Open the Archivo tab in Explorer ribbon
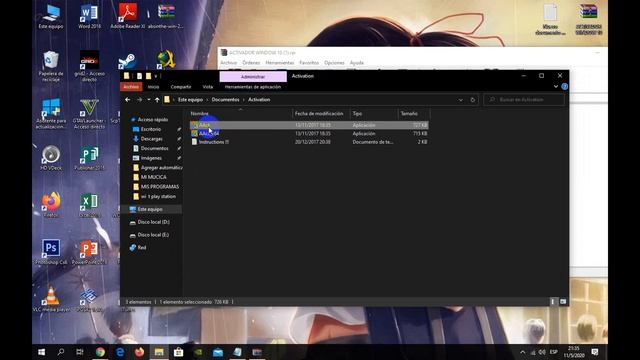 click(x=131, y=87)
